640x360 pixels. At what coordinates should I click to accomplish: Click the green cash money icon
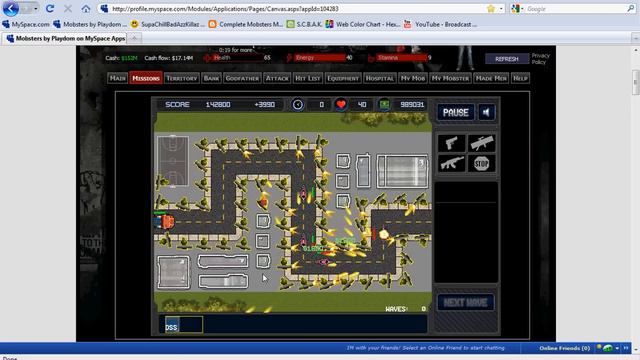tap(384, 104)
